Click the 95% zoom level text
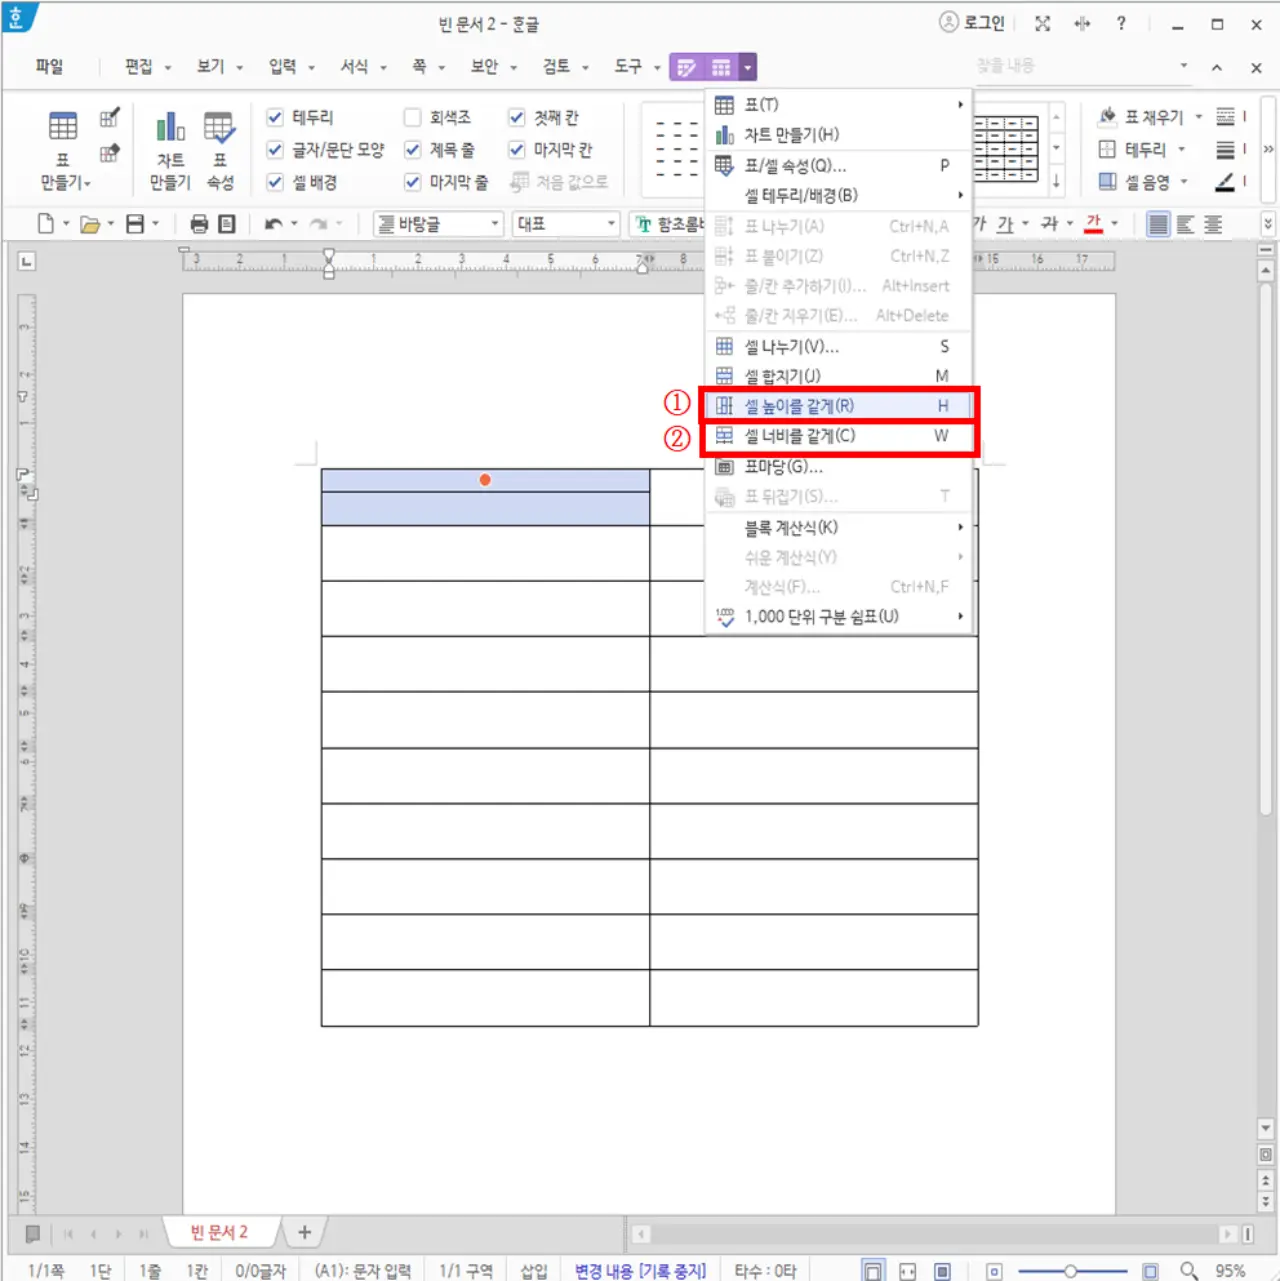This screenshot has height=1281, width=1280. tap(1231, 1271)
